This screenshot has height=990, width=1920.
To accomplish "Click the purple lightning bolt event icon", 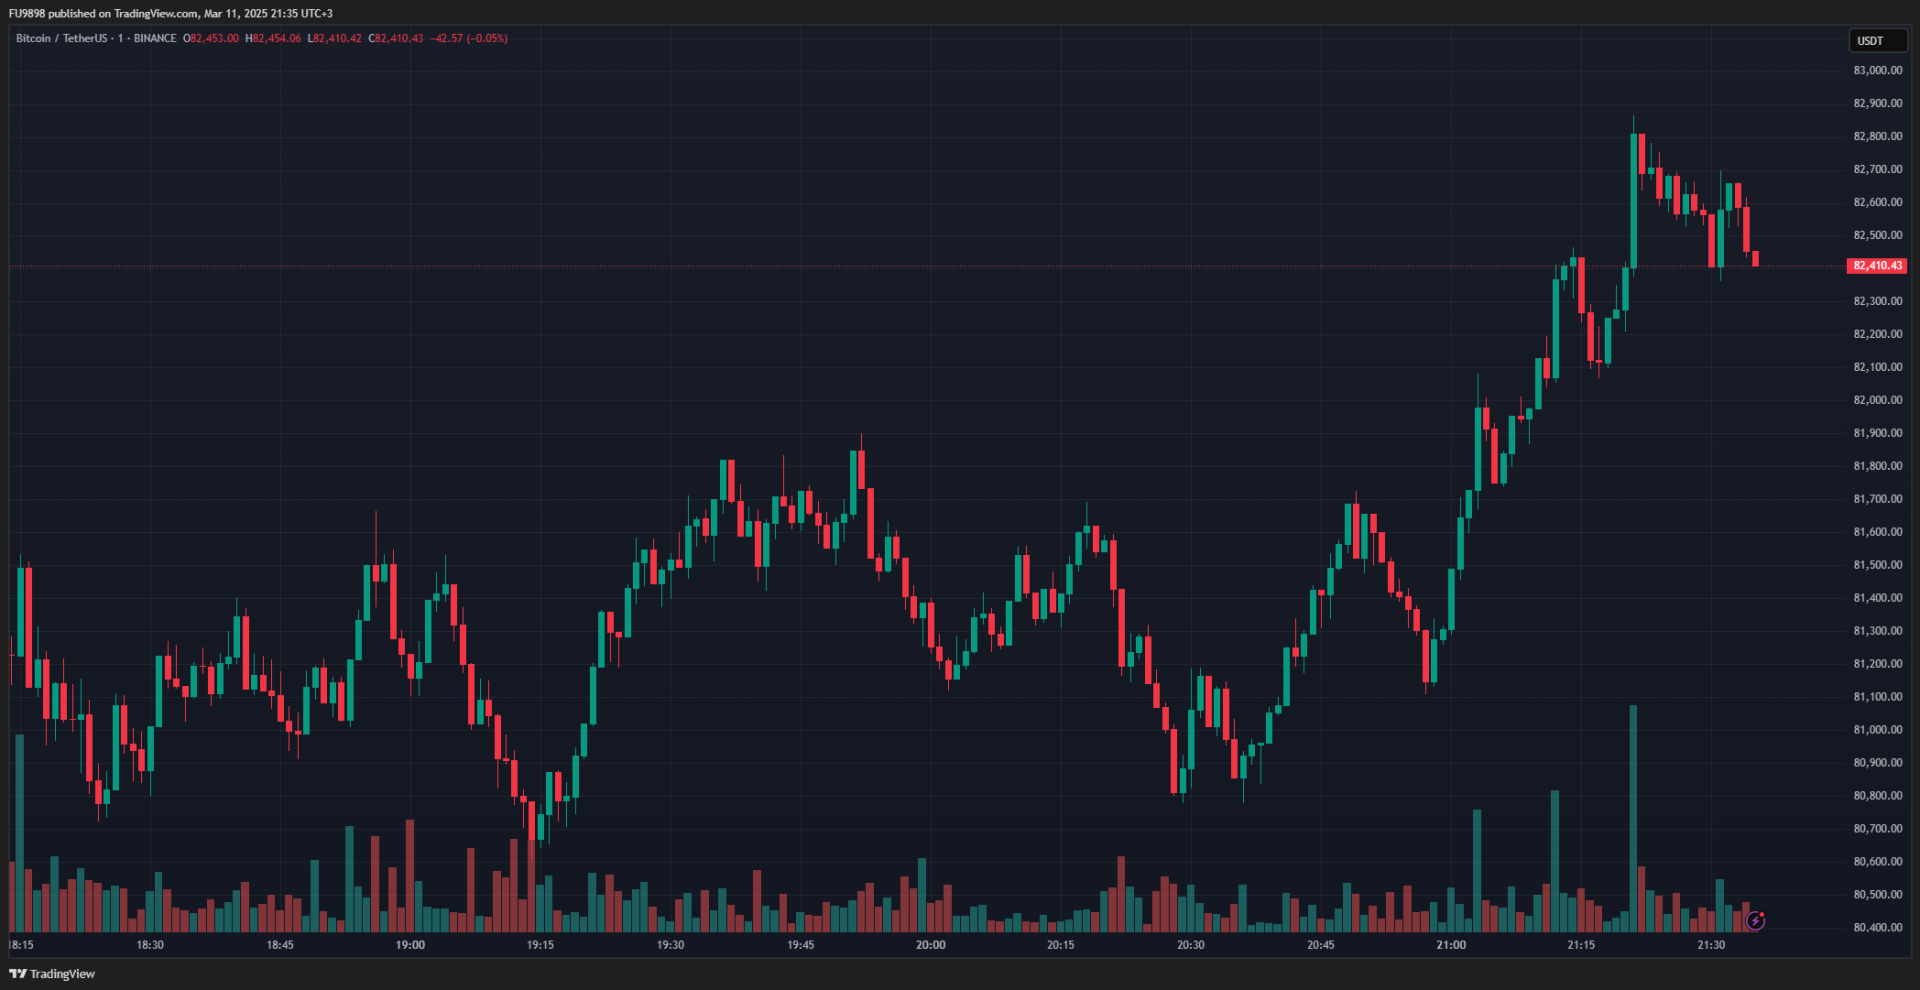I will [x=1755, y=920].
